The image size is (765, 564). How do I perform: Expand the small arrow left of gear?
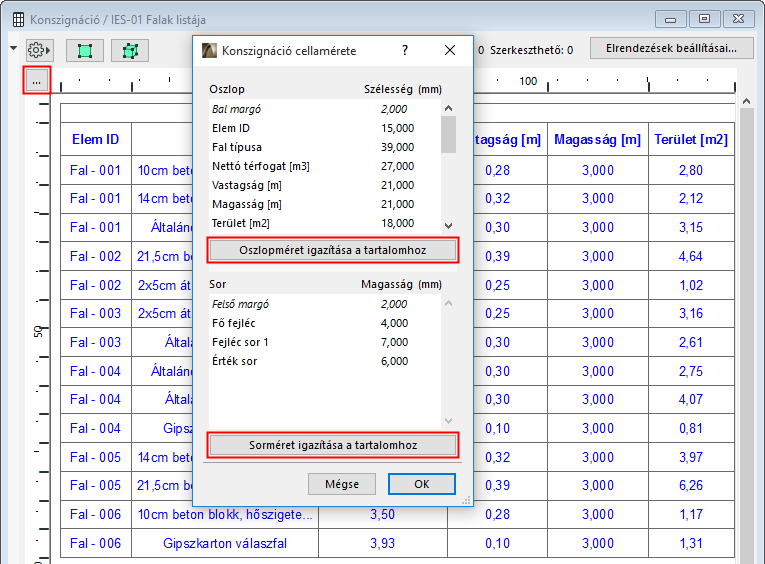[13, 48]
